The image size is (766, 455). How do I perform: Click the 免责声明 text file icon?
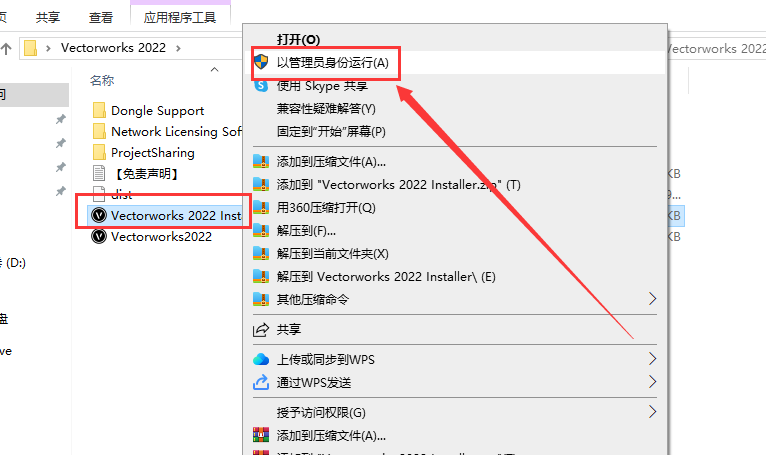coord(99,173)
